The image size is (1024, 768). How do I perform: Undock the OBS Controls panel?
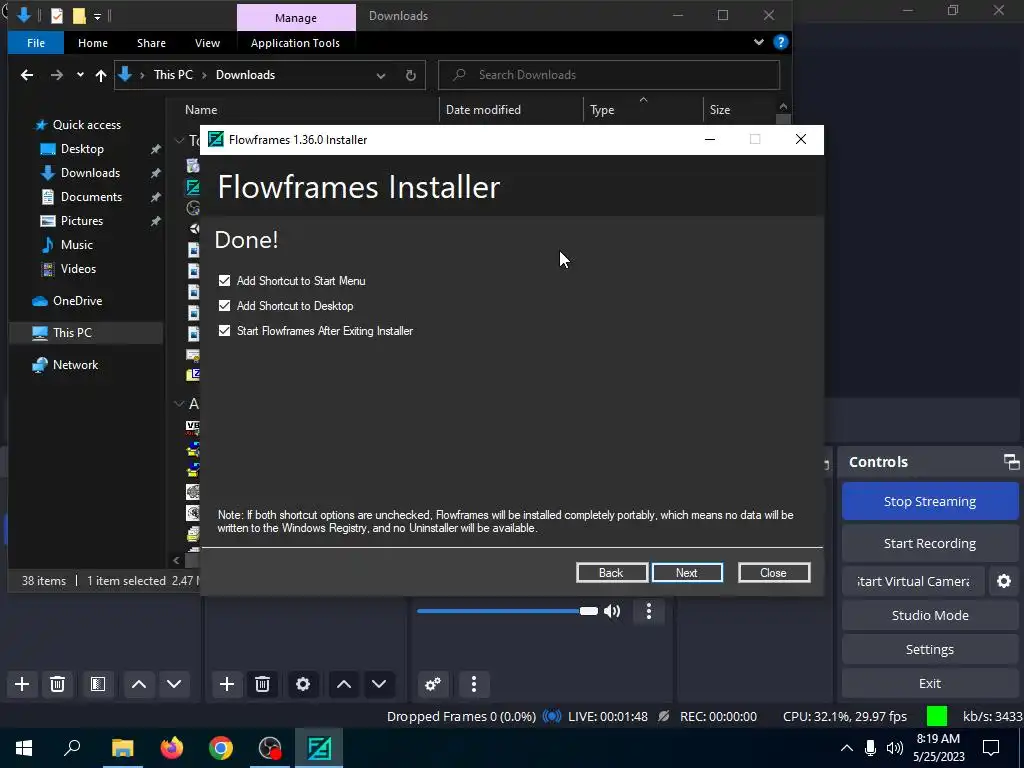click(1011, 462)
